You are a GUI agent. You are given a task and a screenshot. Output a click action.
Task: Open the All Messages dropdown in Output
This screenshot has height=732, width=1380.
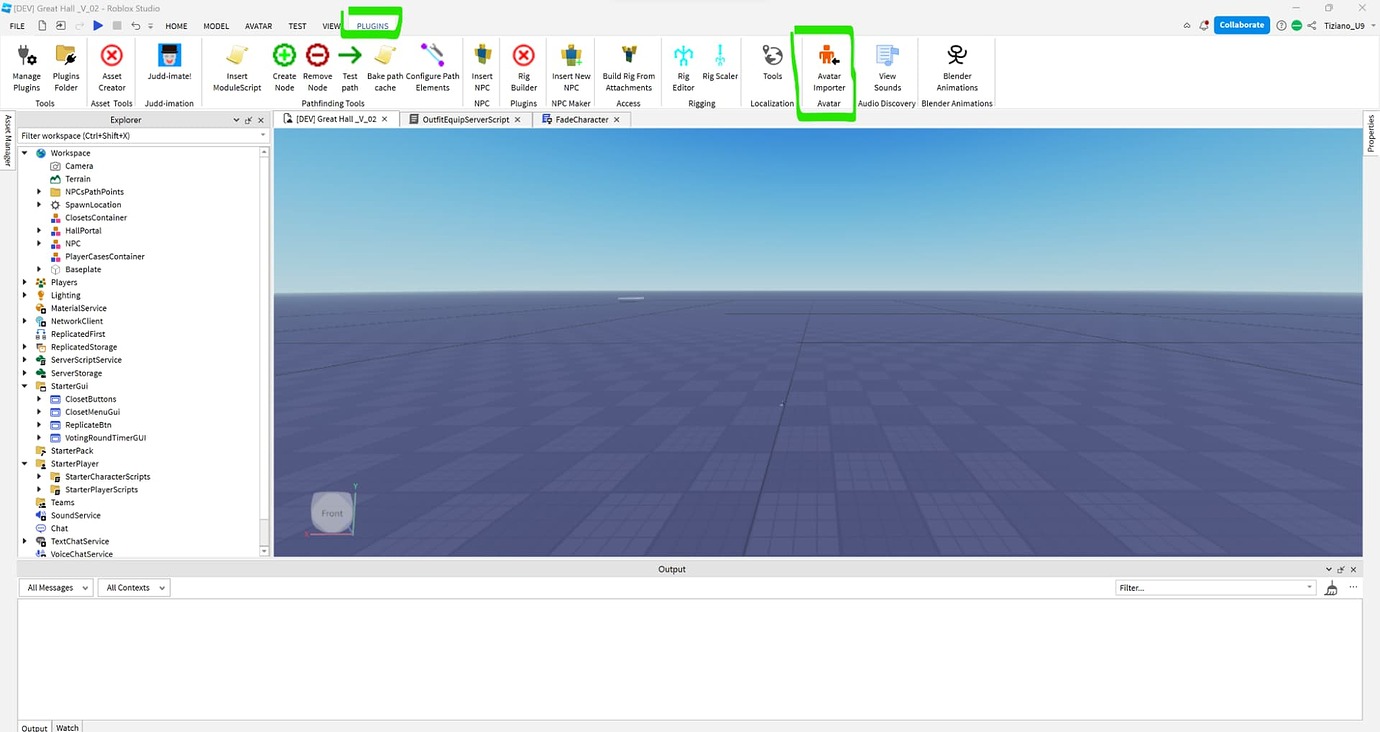pyautogui.click(x=56, y=588)
